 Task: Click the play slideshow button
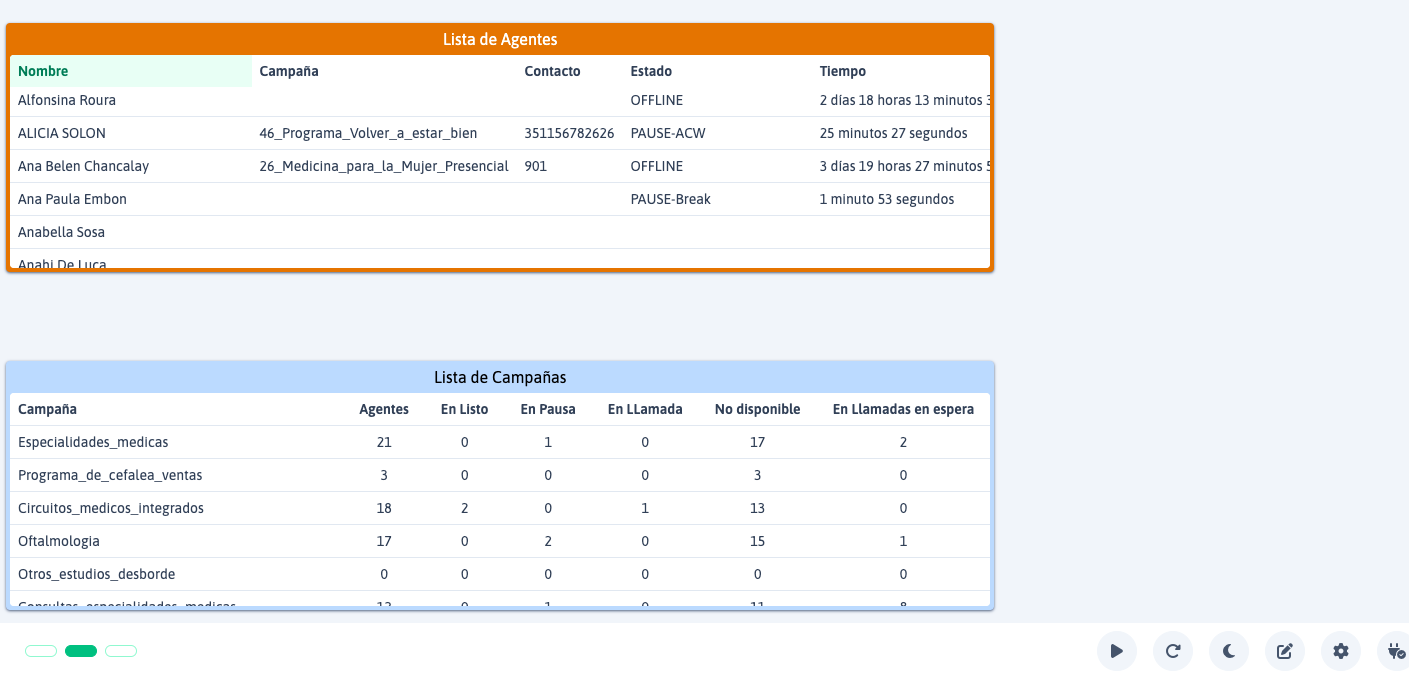click(x=1117, y=651)
